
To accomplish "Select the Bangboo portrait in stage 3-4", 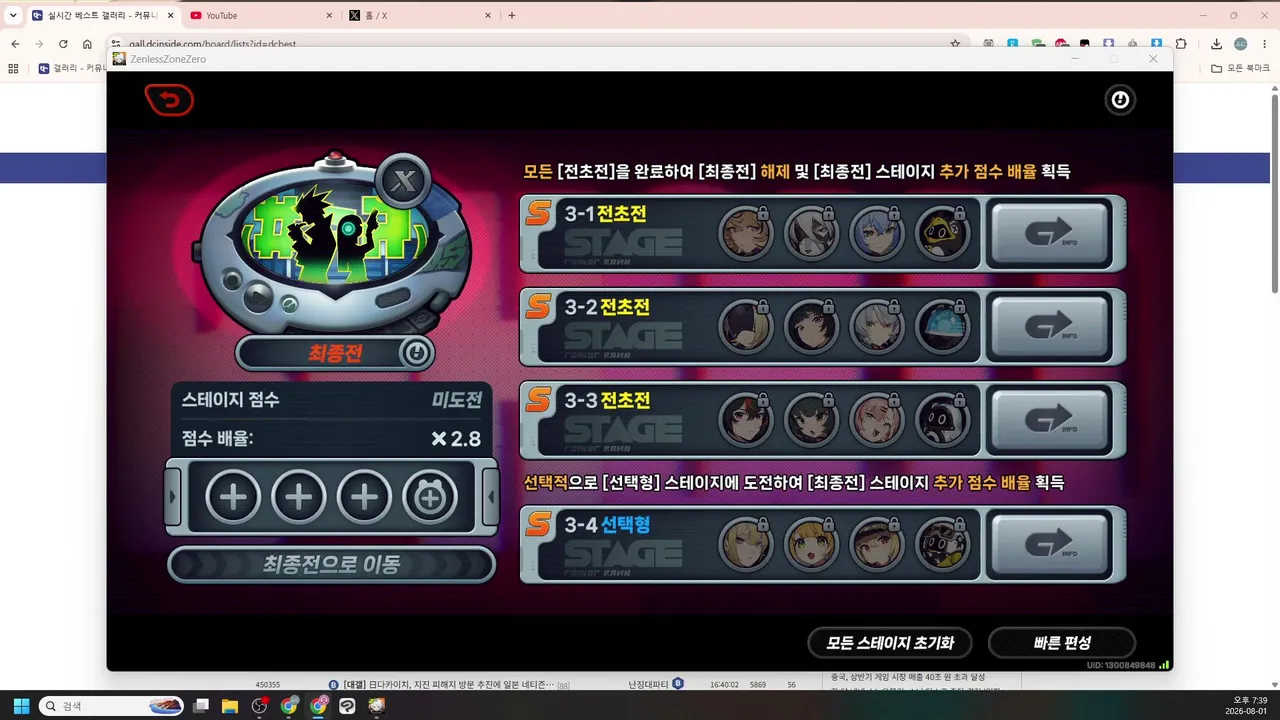I will click(x=942, y=545).
